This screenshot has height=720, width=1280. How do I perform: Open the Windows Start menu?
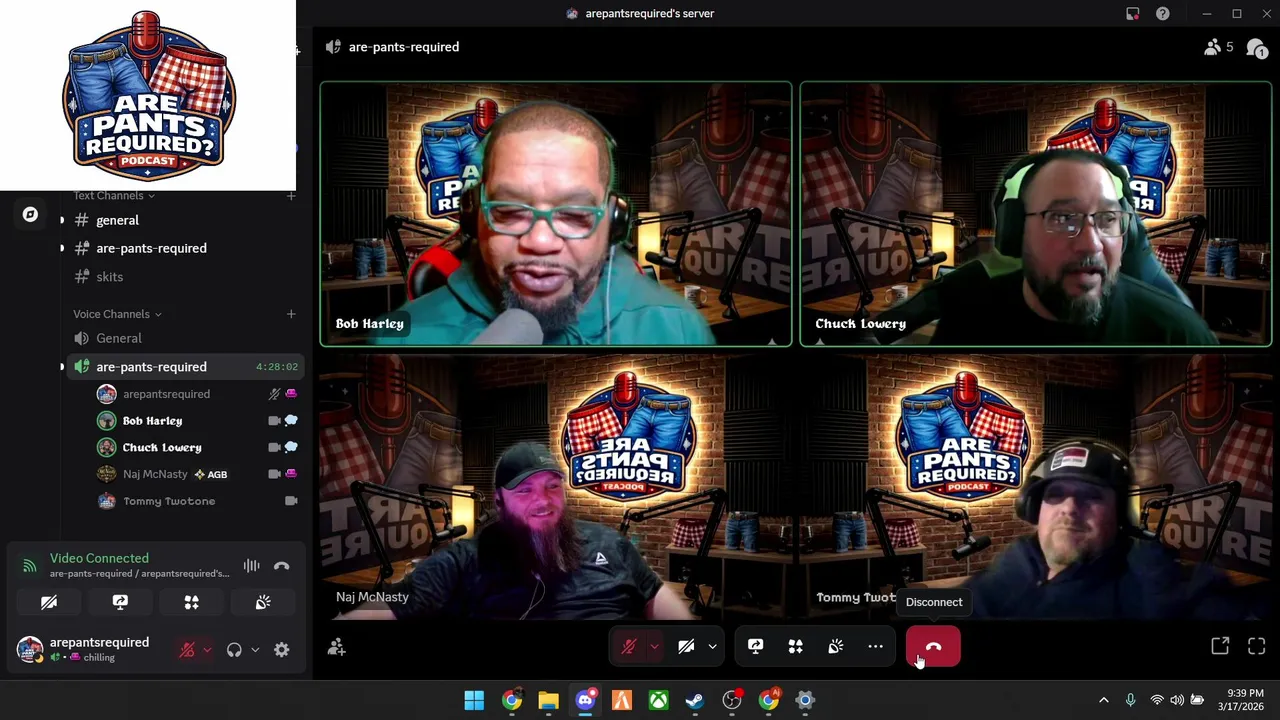(474, 700)
